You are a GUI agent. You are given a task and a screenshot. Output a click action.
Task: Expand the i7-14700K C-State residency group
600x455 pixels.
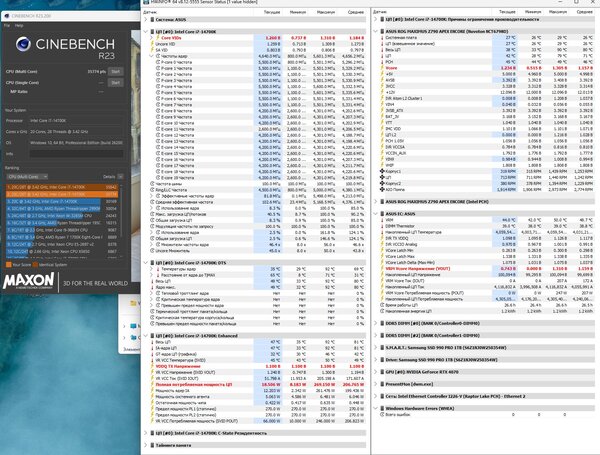coord(145,433)
